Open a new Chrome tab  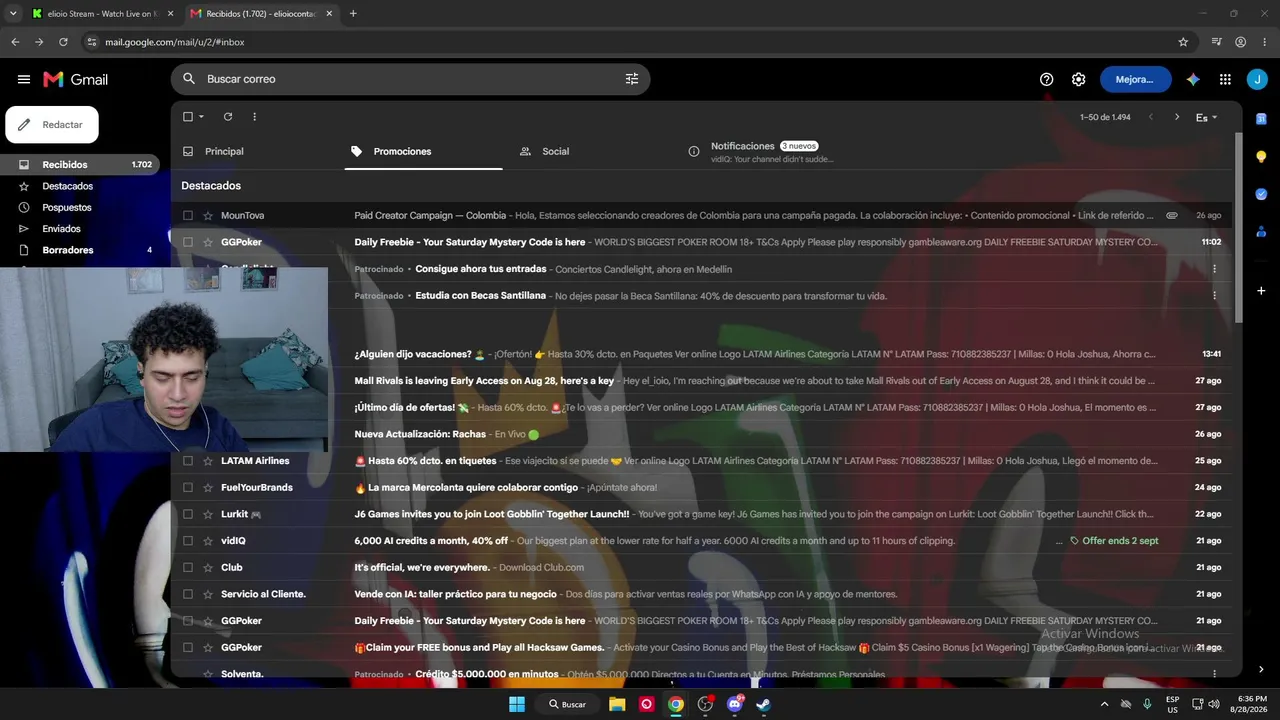tap(353, 14)
